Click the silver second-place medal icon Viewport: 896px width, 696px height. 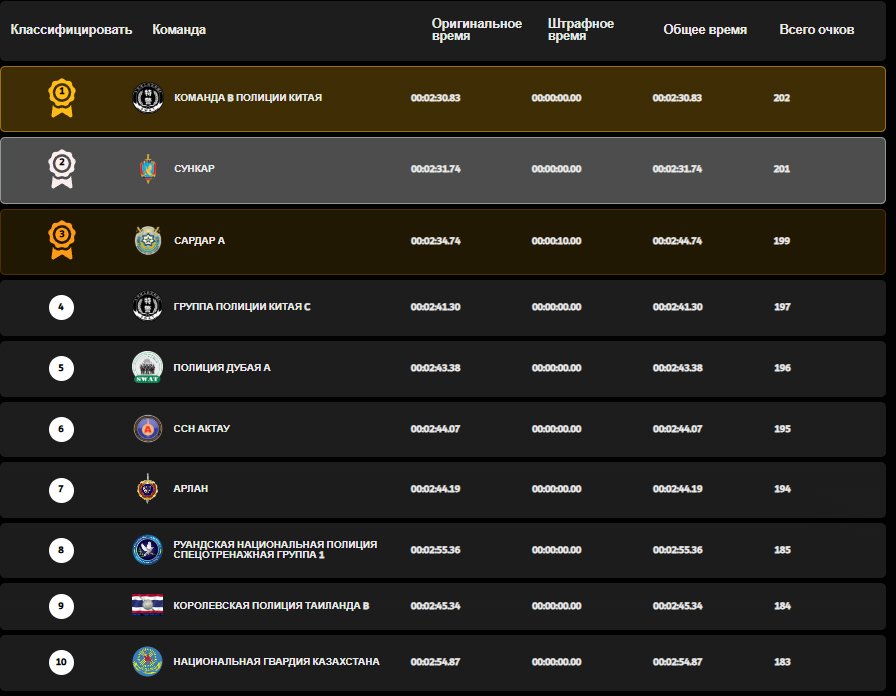click(x=62, y=169)
